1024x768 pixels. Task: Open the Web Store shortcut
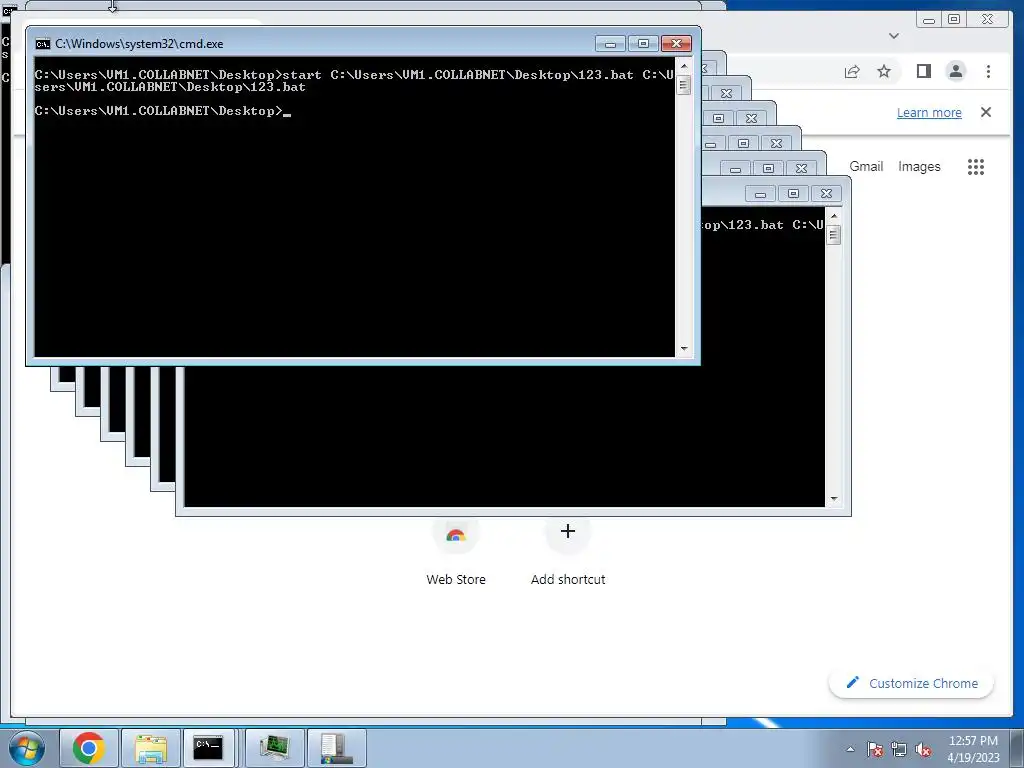pyautogui.click(x=456, y=551)
